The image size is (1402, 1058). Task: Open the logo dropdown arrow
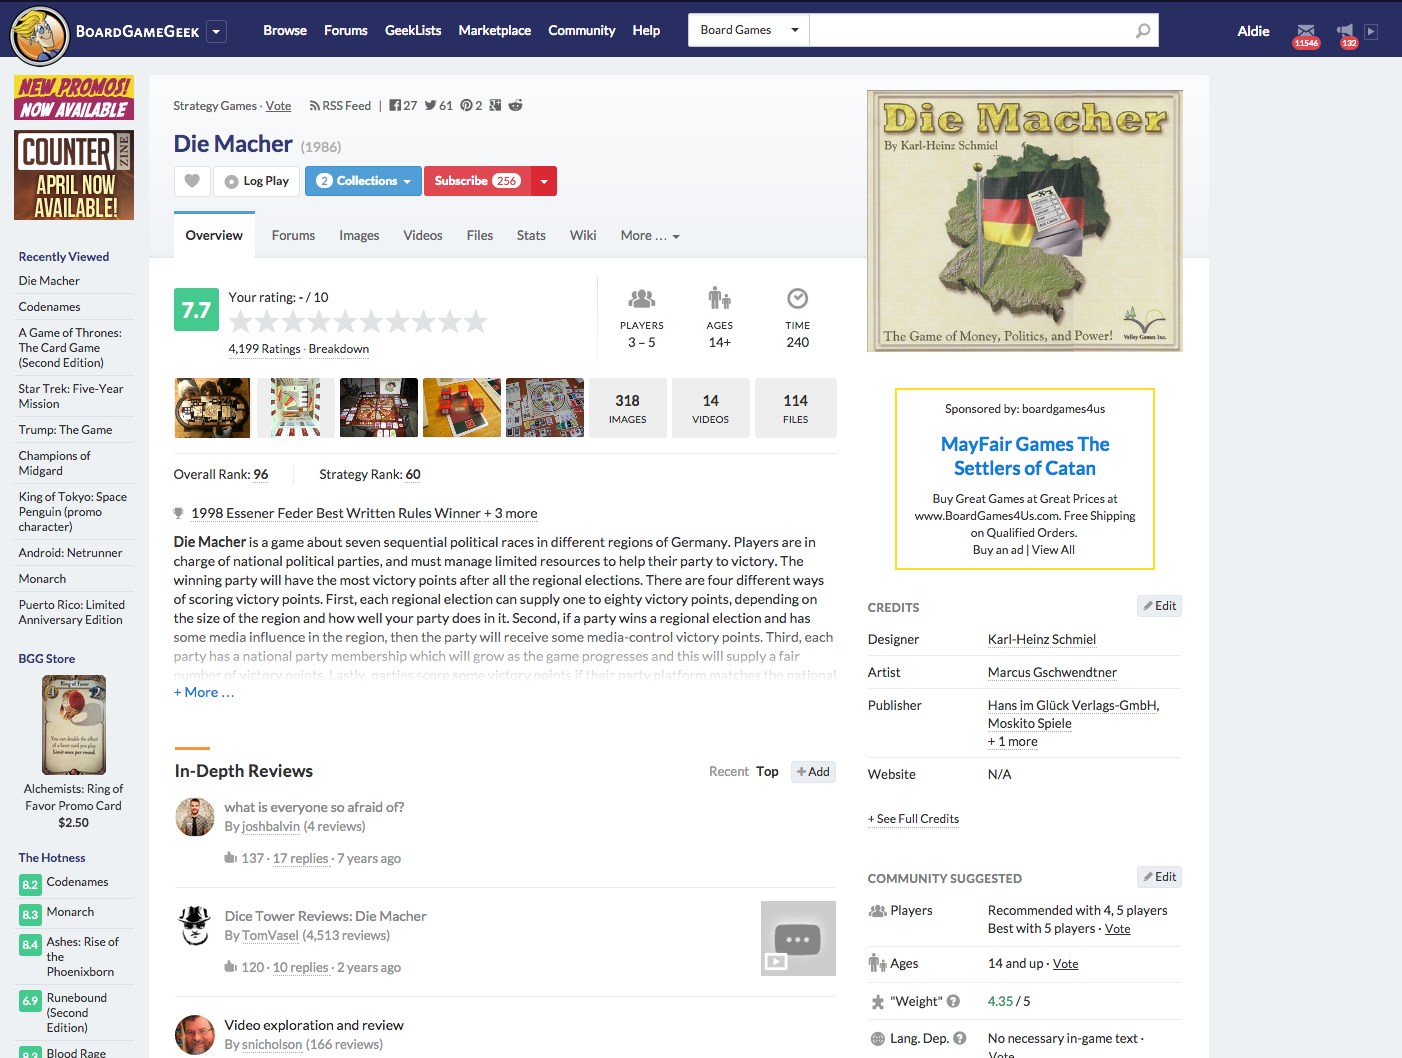(x=217, y=31)
